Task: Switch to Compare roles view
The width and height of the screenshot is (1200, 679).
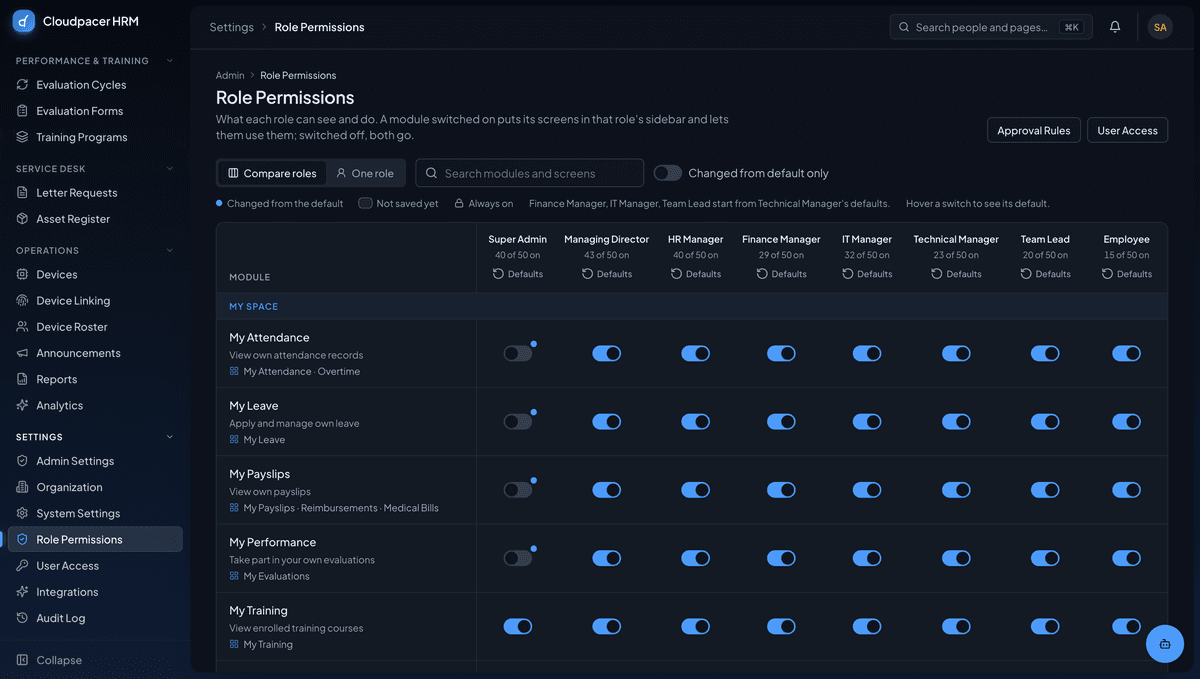Action: [x=272, y=173]
